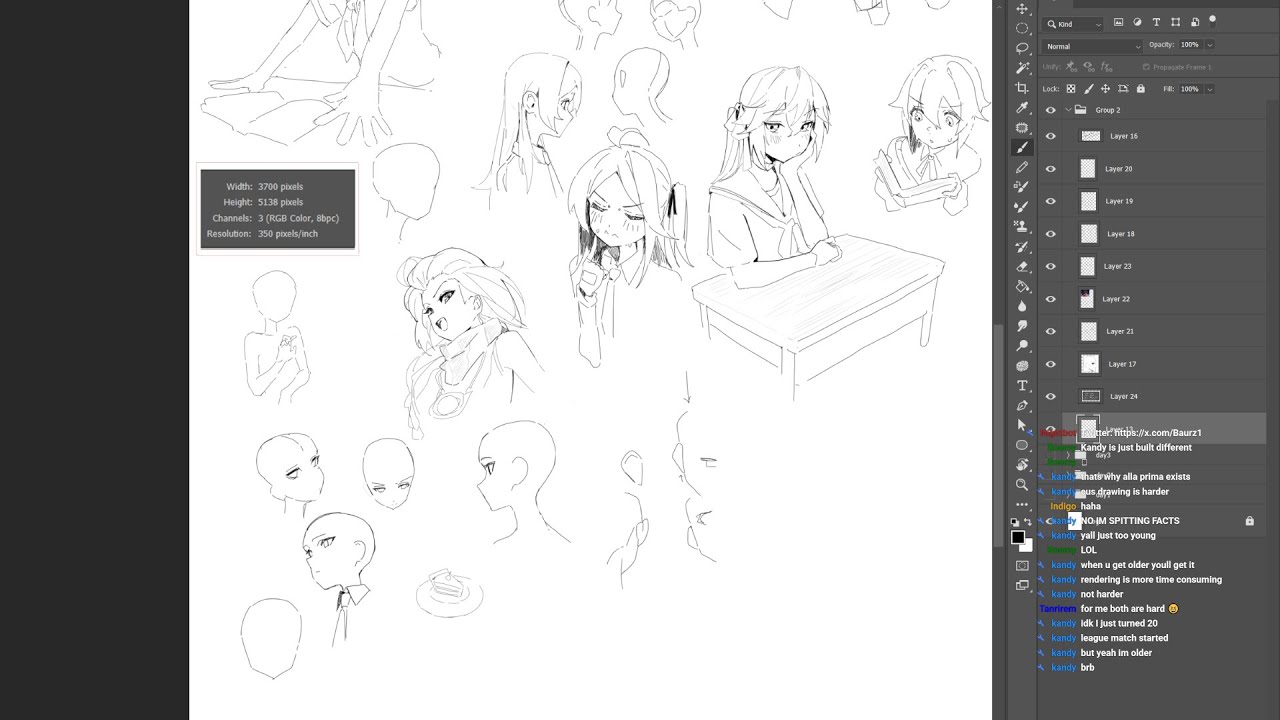Image resolution: width=1280 pixels, height=720 pixels.
Task: Select the Zoom magnifier tool
Action: (x=1022, y=484)
